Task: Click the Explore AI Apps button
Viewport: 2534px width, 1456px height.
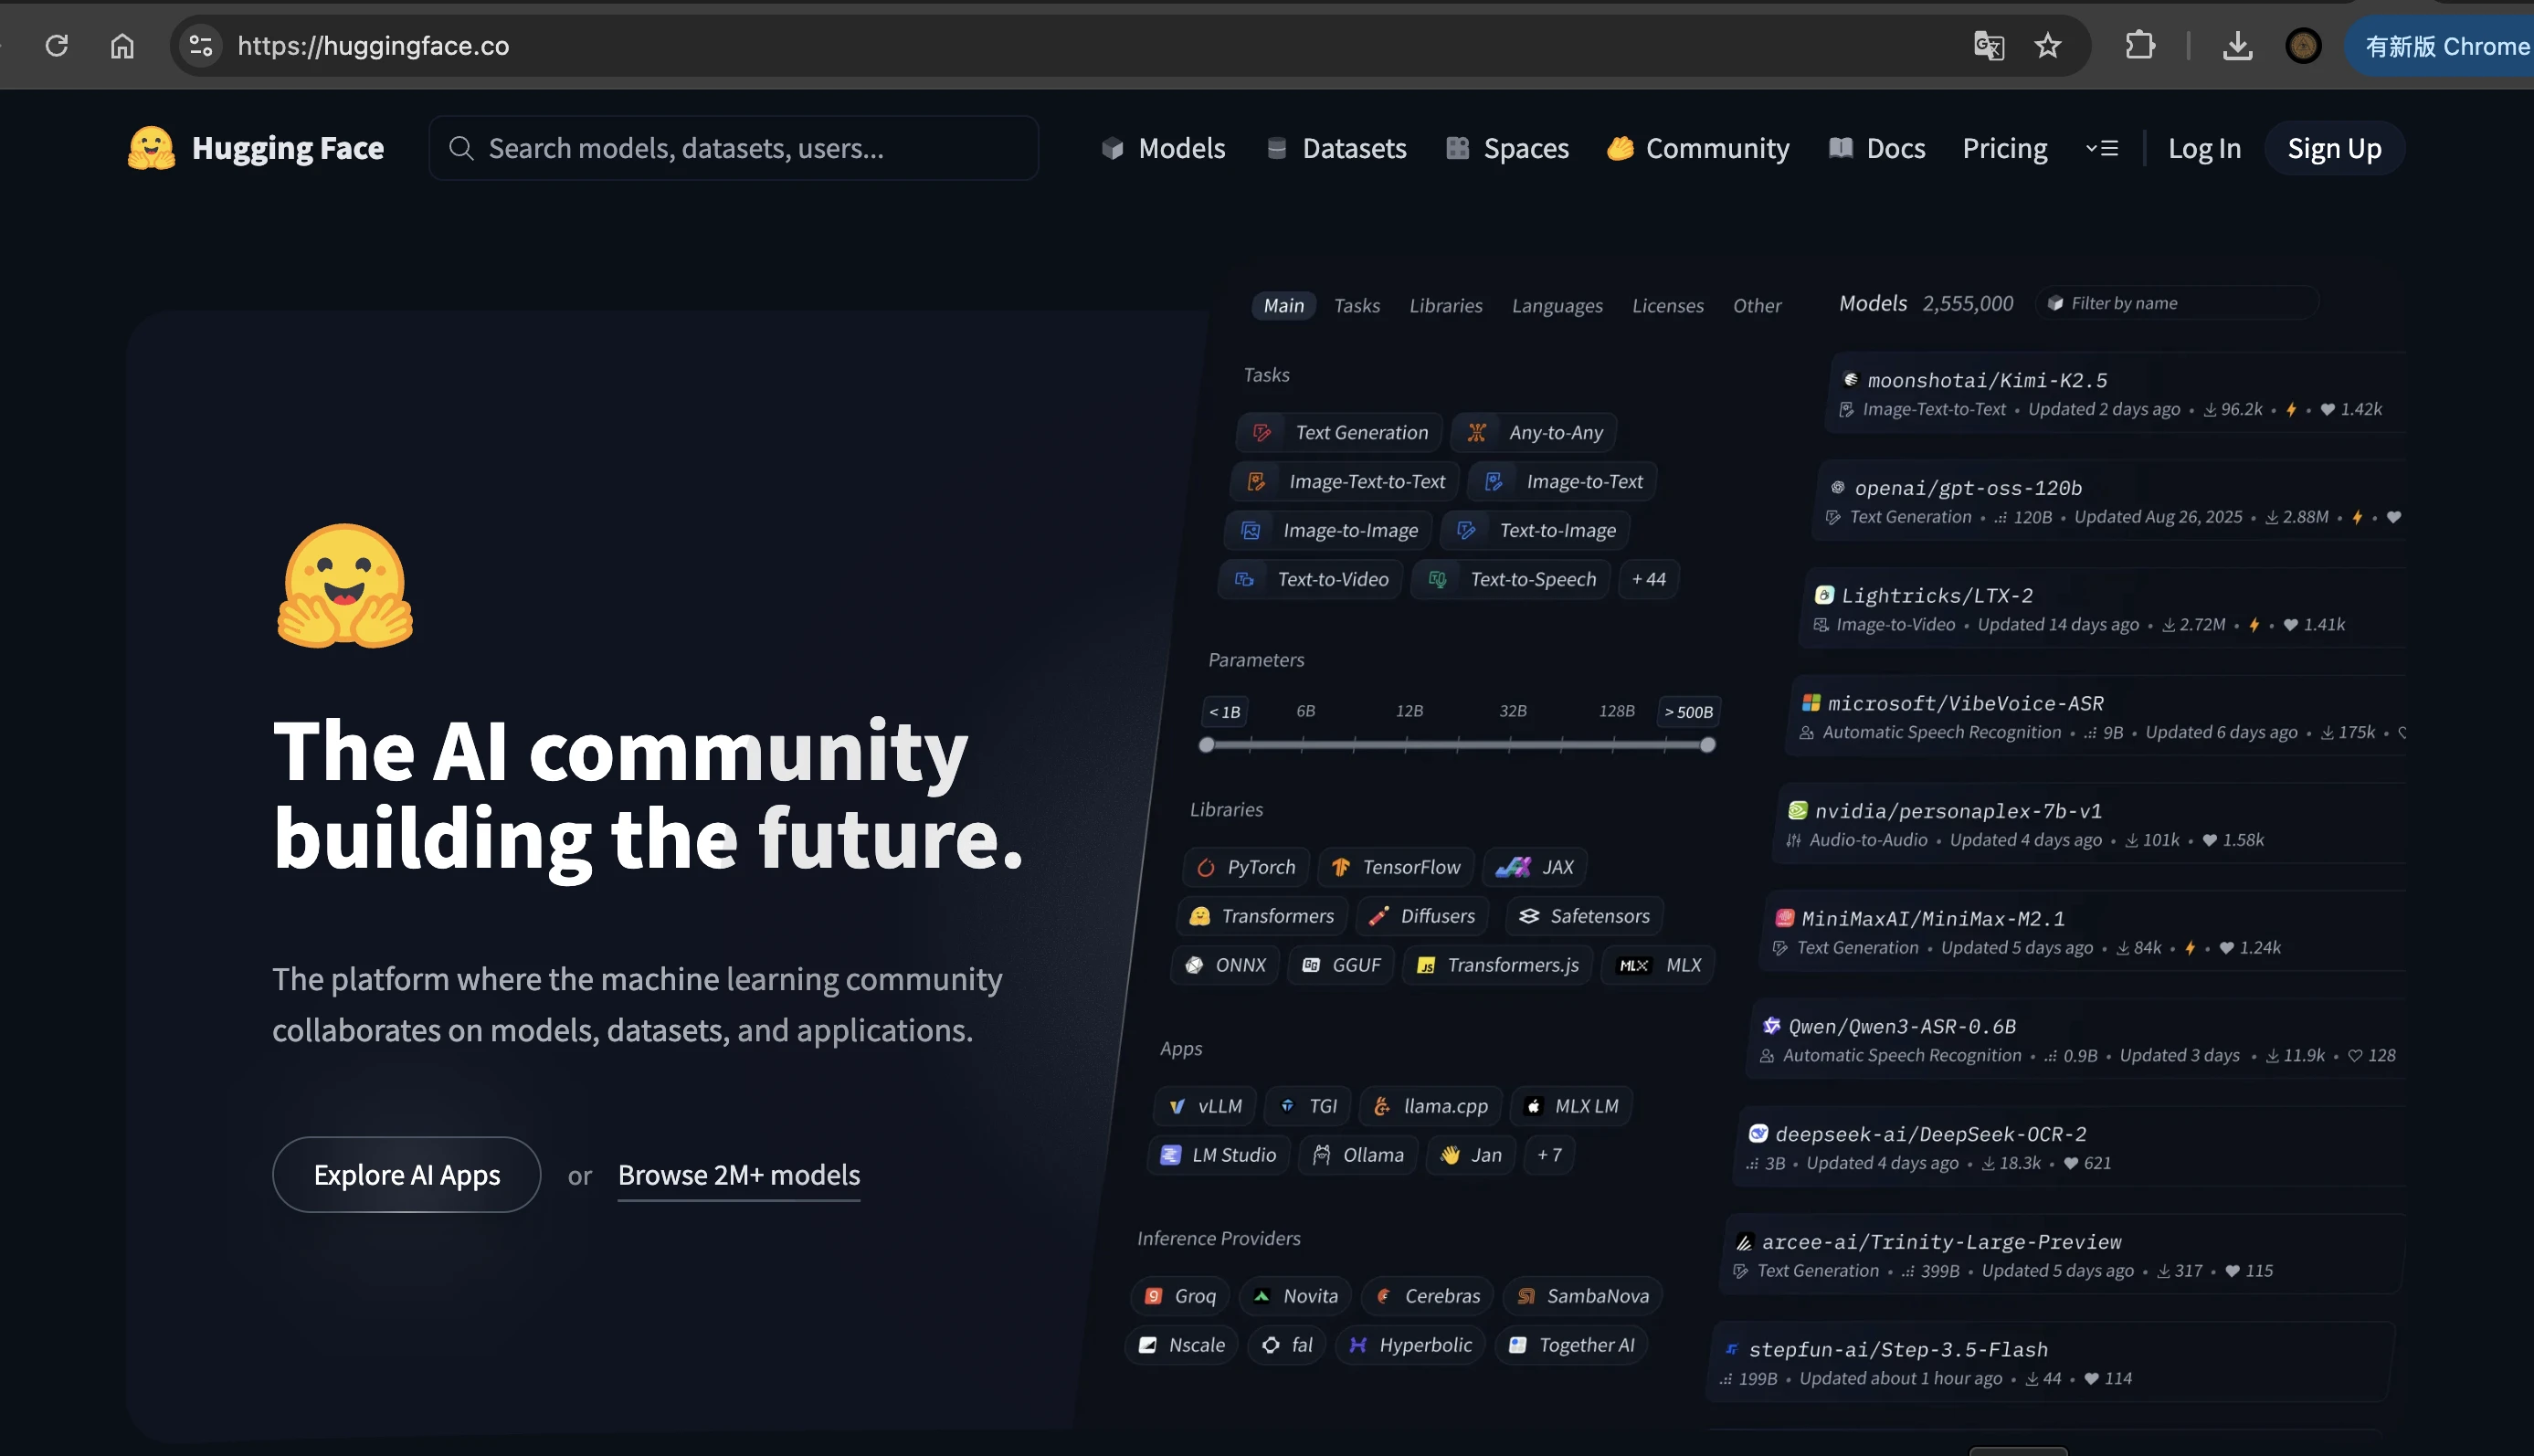Action: [x=406, y=1175]
